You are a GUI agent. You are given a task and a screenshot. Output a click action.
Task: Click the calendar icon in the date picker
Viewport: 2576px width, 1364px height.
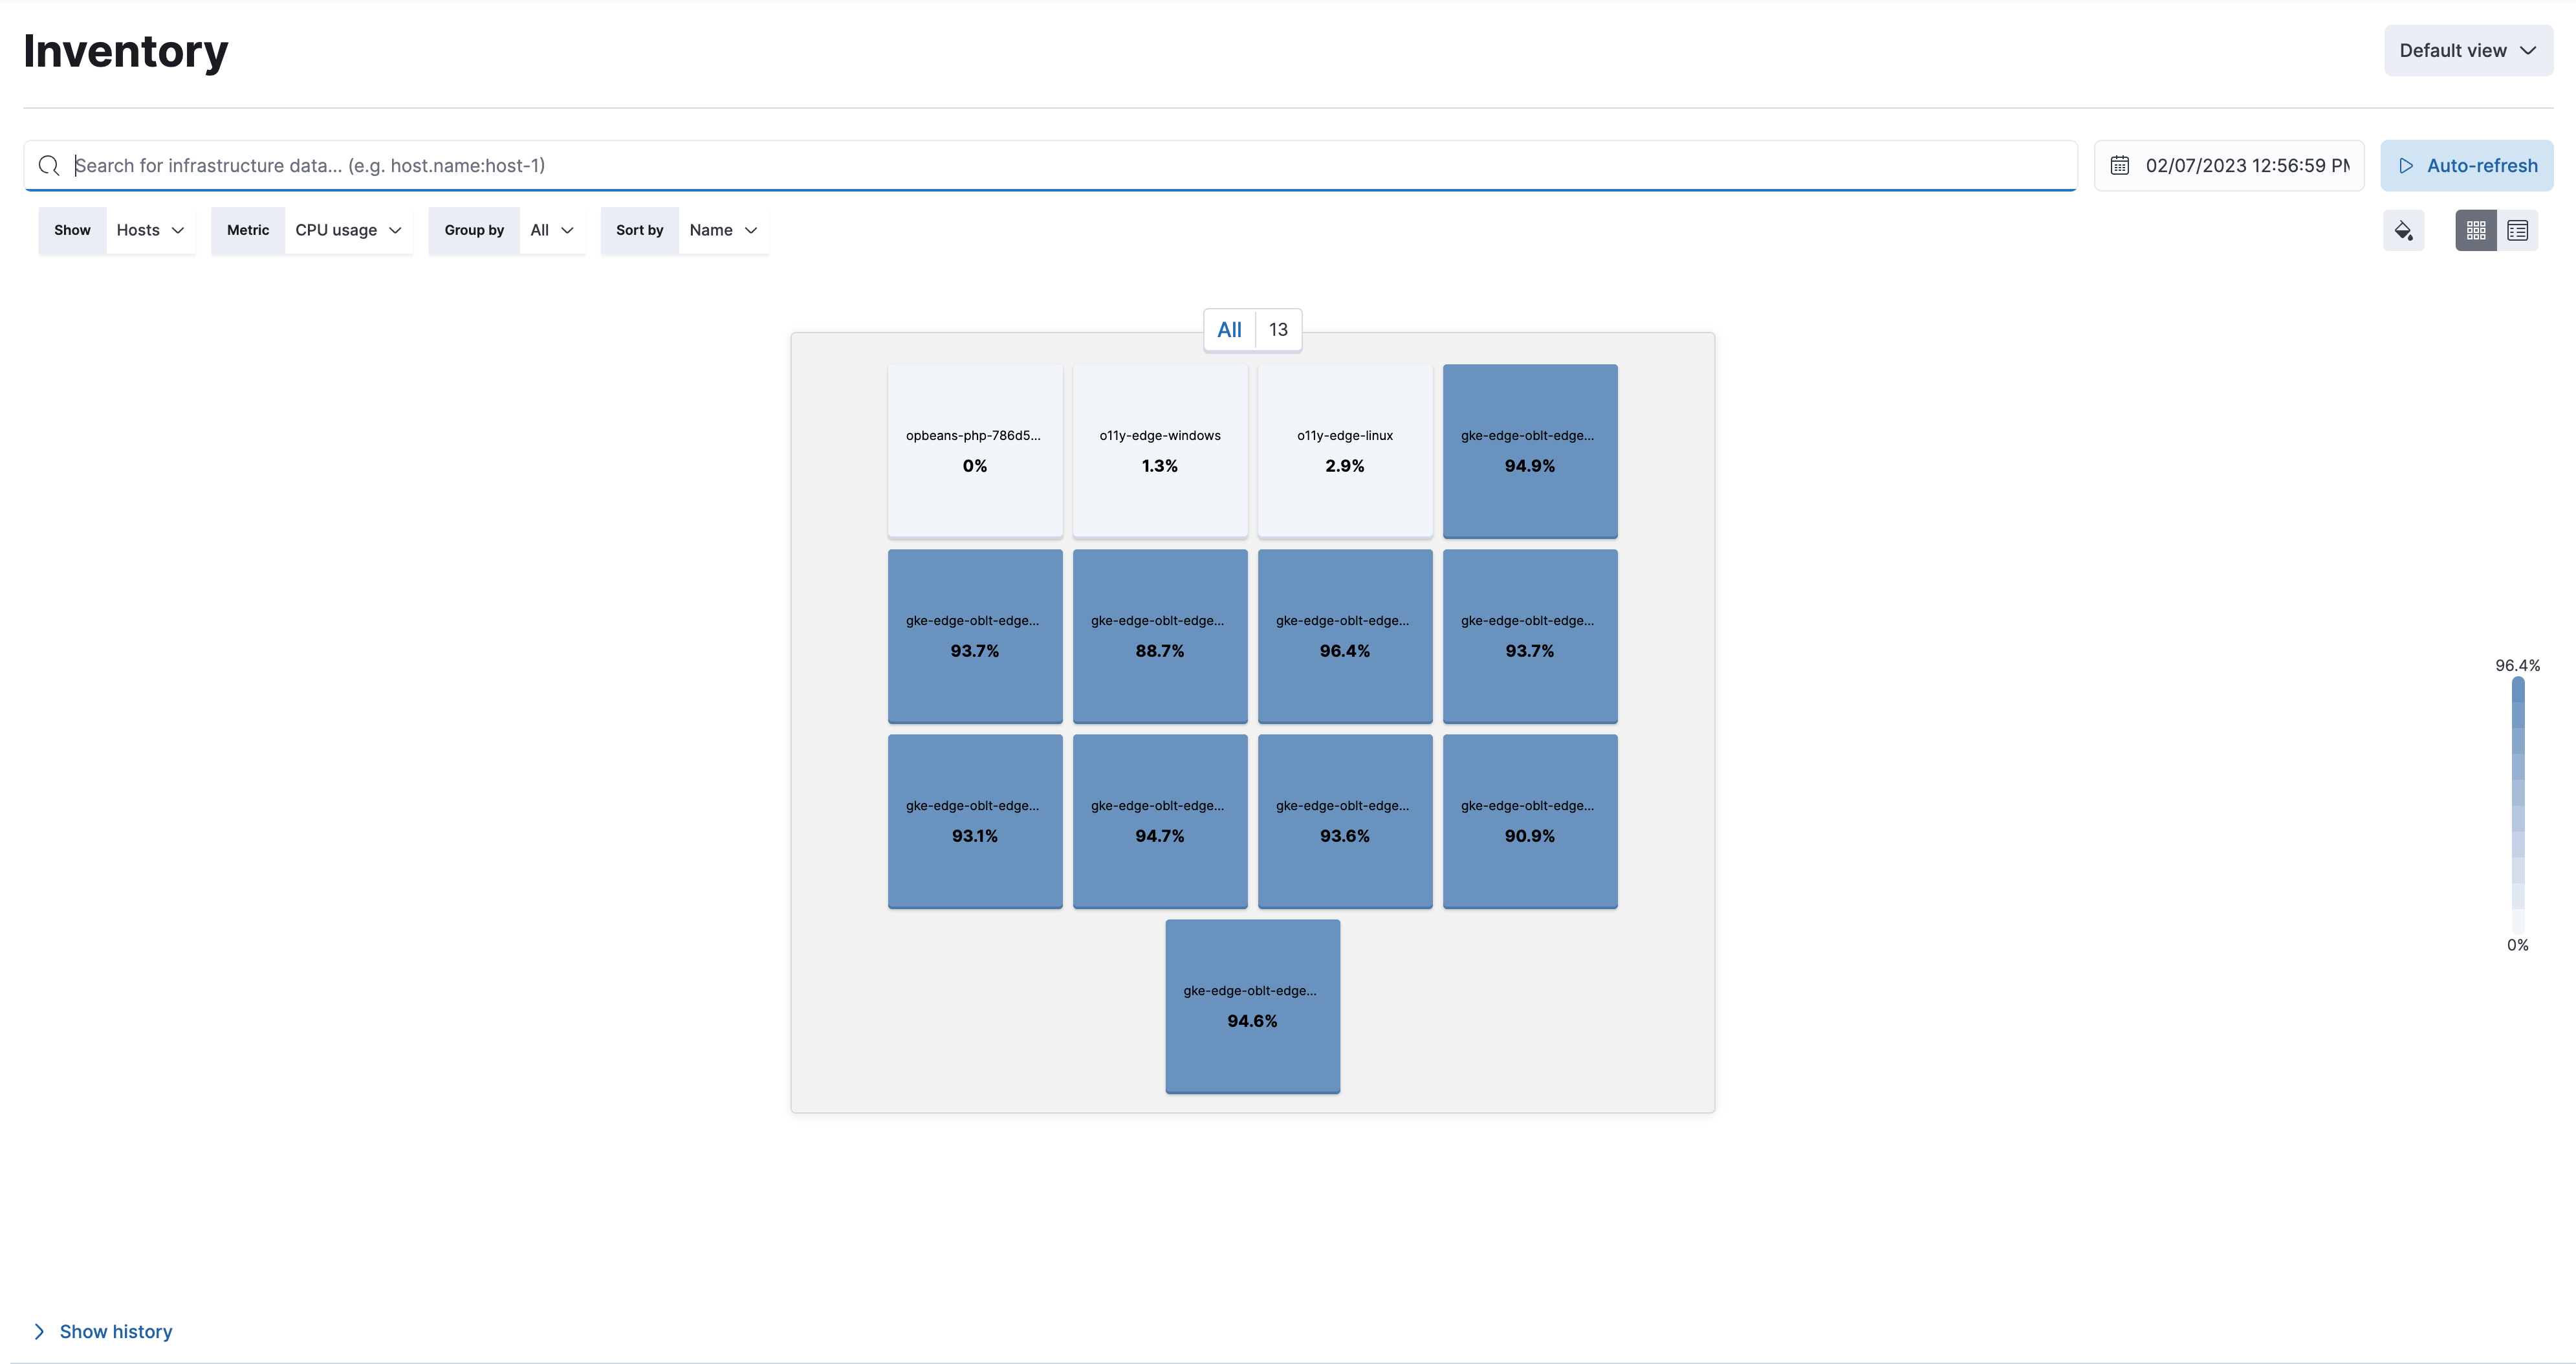click(2120, 165)
